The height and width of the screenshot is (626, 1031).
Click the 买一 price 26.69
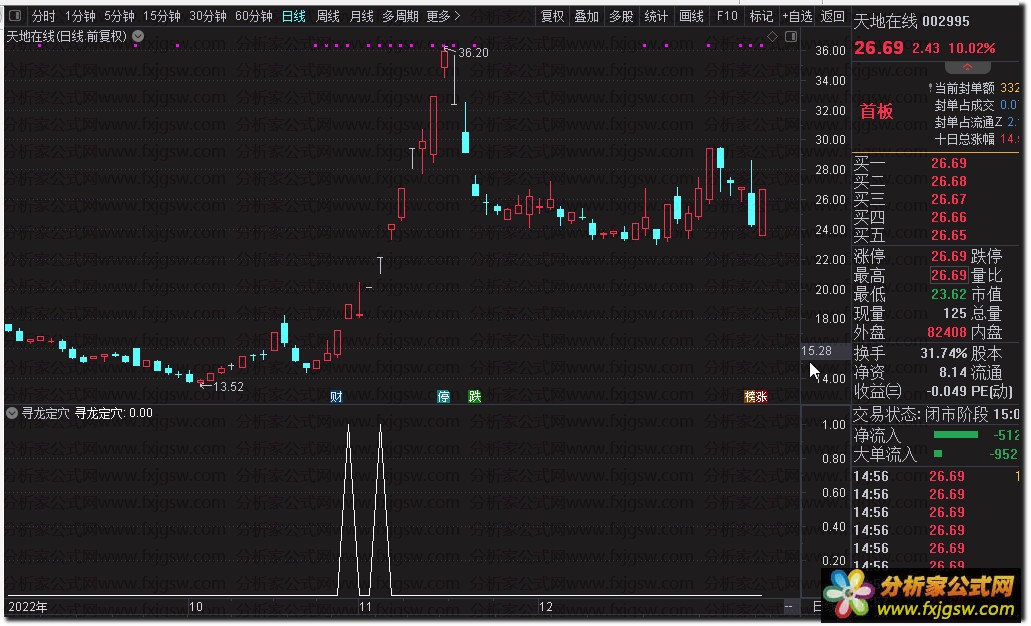pos(948,163)
